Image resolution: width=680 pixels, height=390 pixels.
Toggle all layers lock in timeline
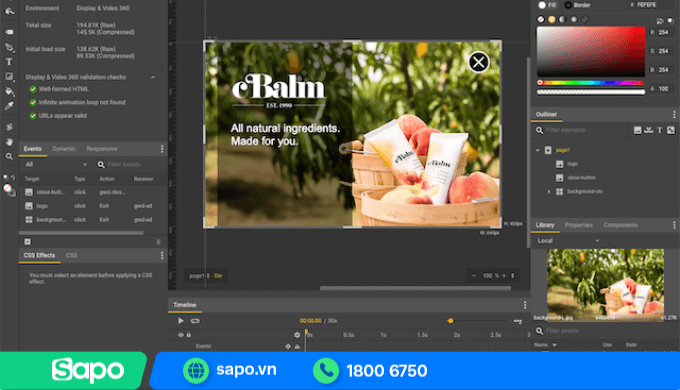[x=189, y=335]
